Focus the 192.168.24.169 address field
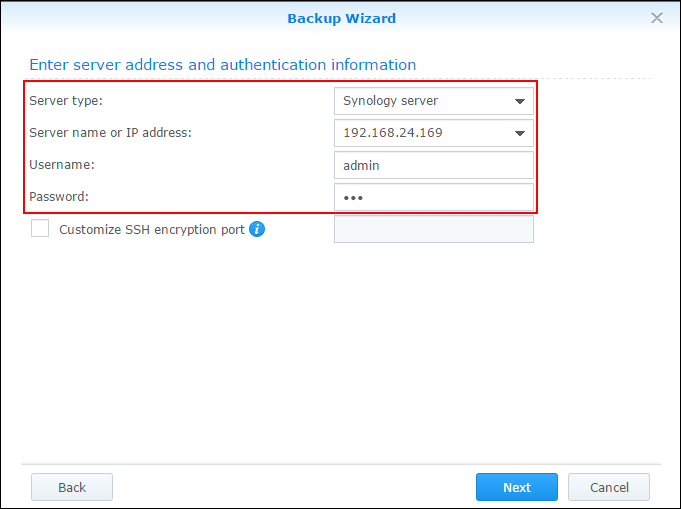 [434, 133]
